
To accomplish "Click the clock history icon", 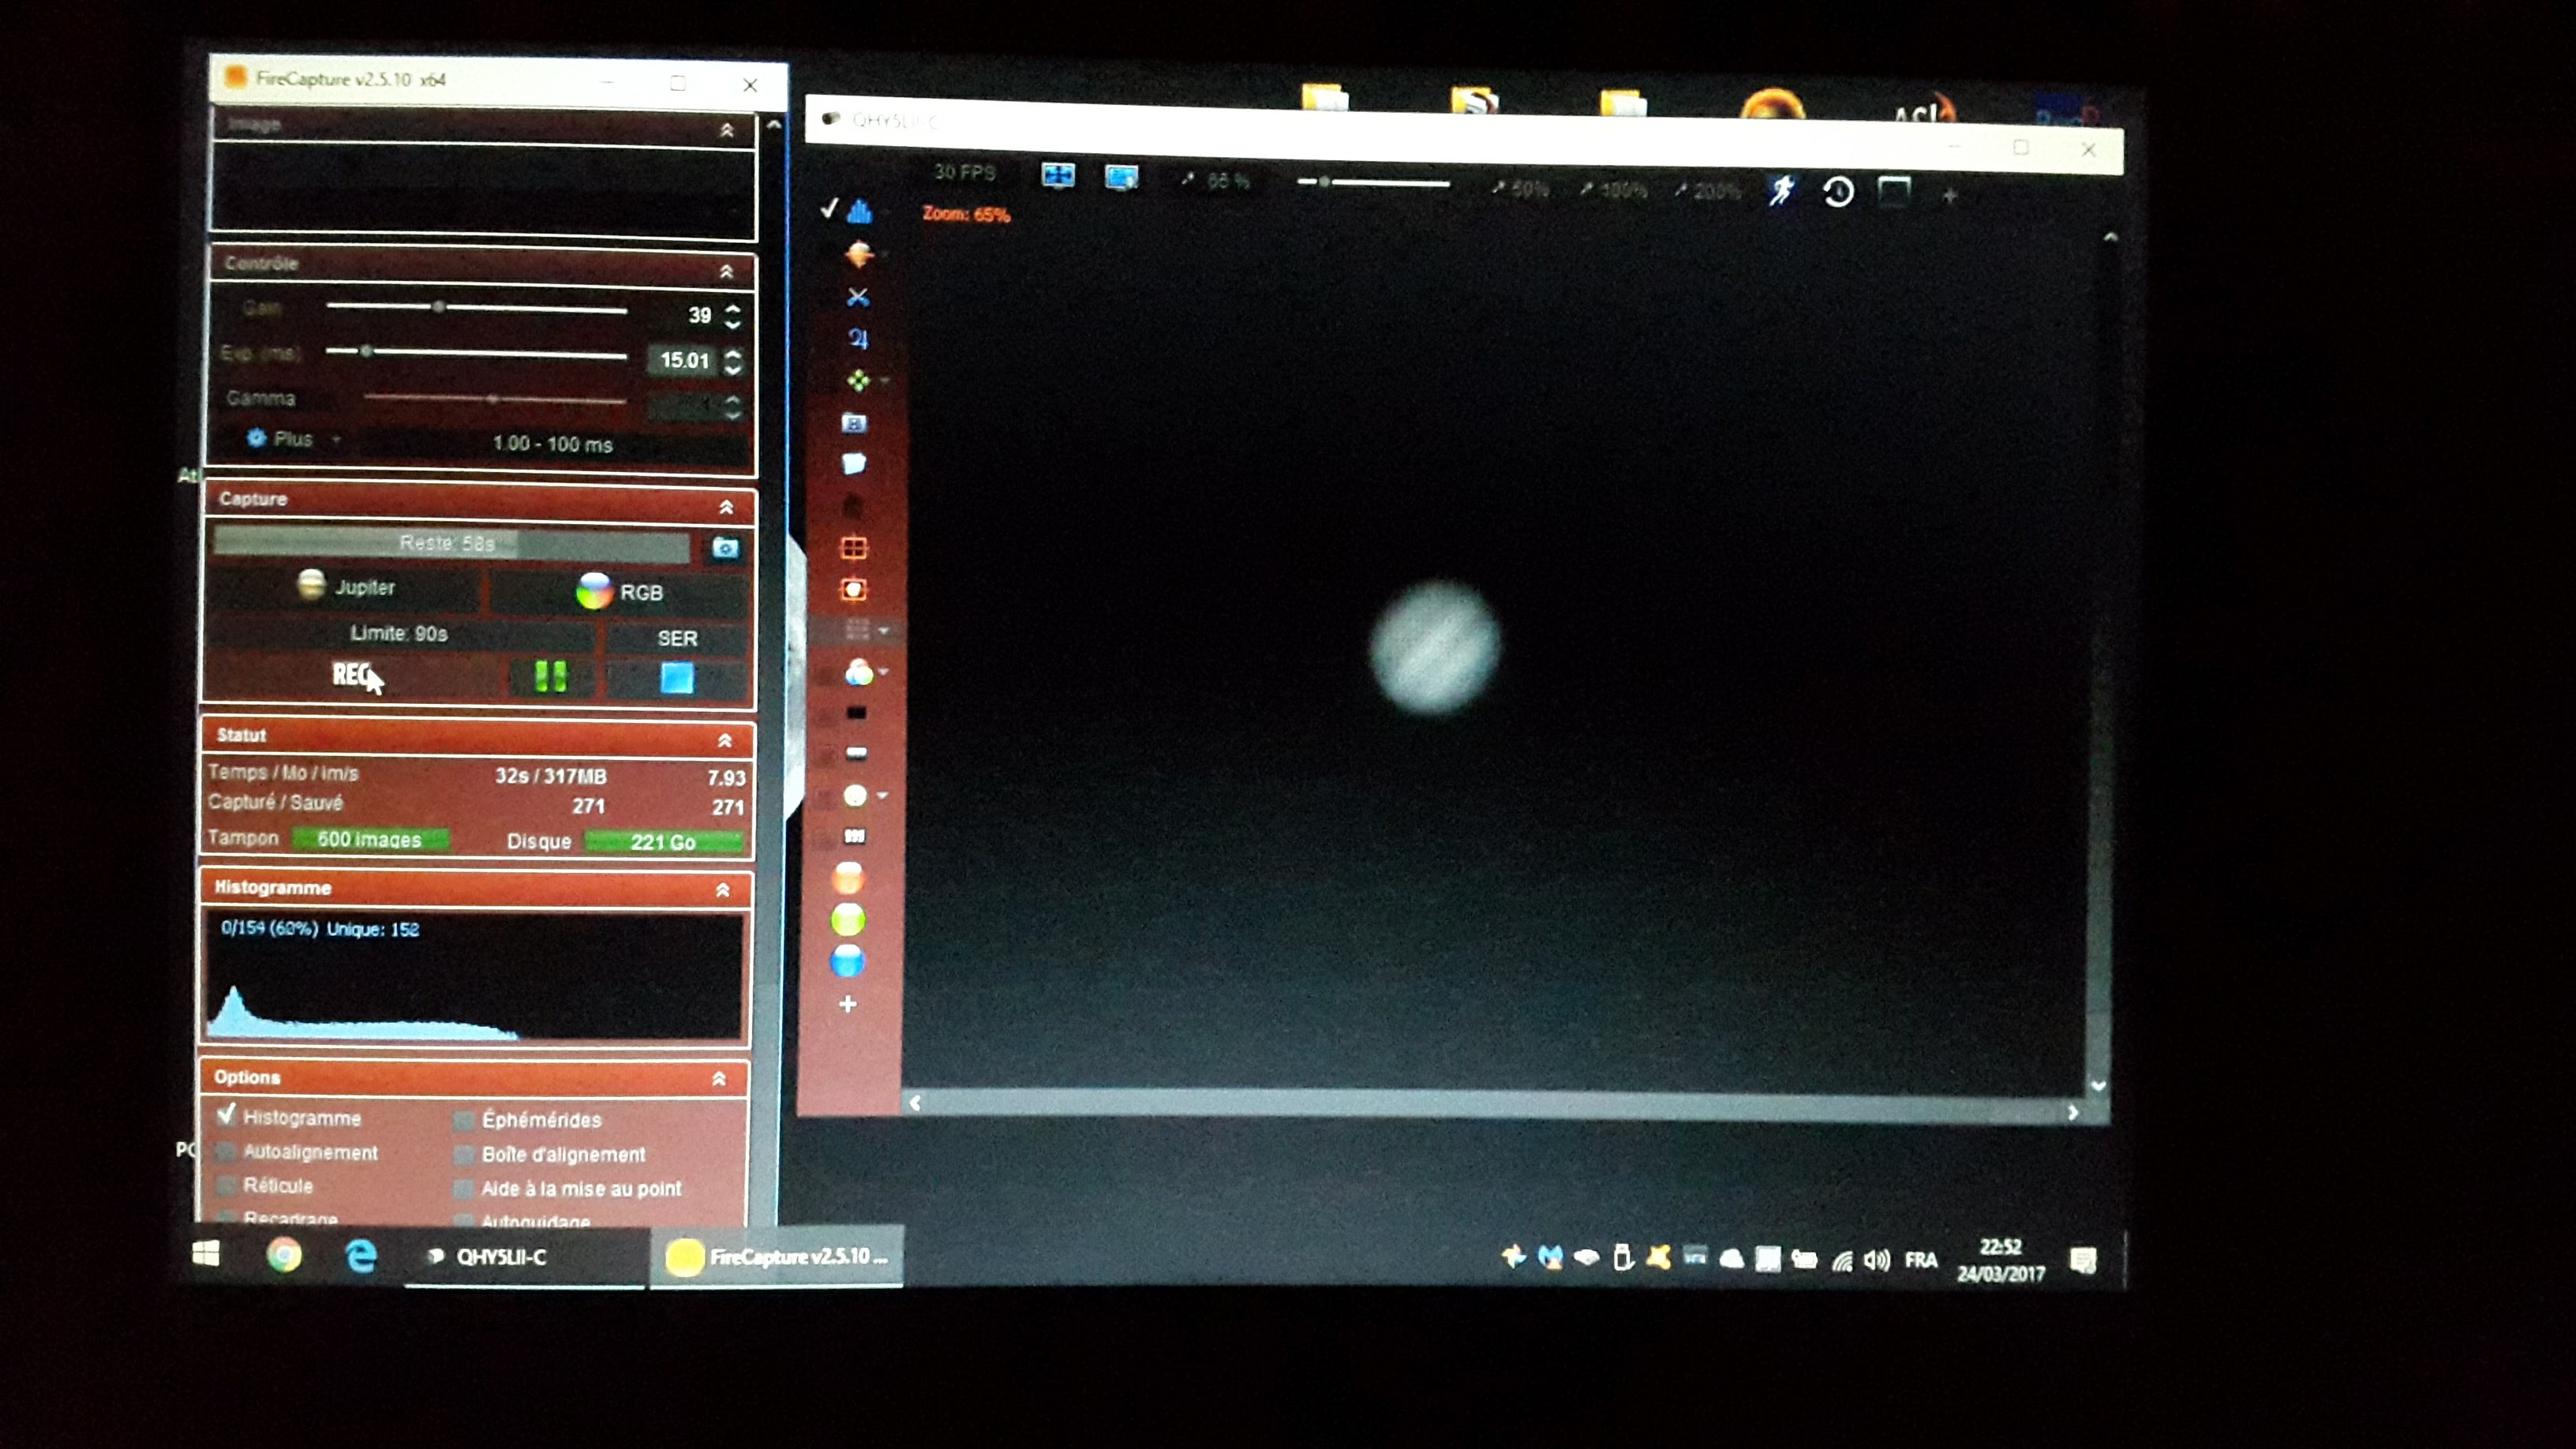I will [1838, 191].
